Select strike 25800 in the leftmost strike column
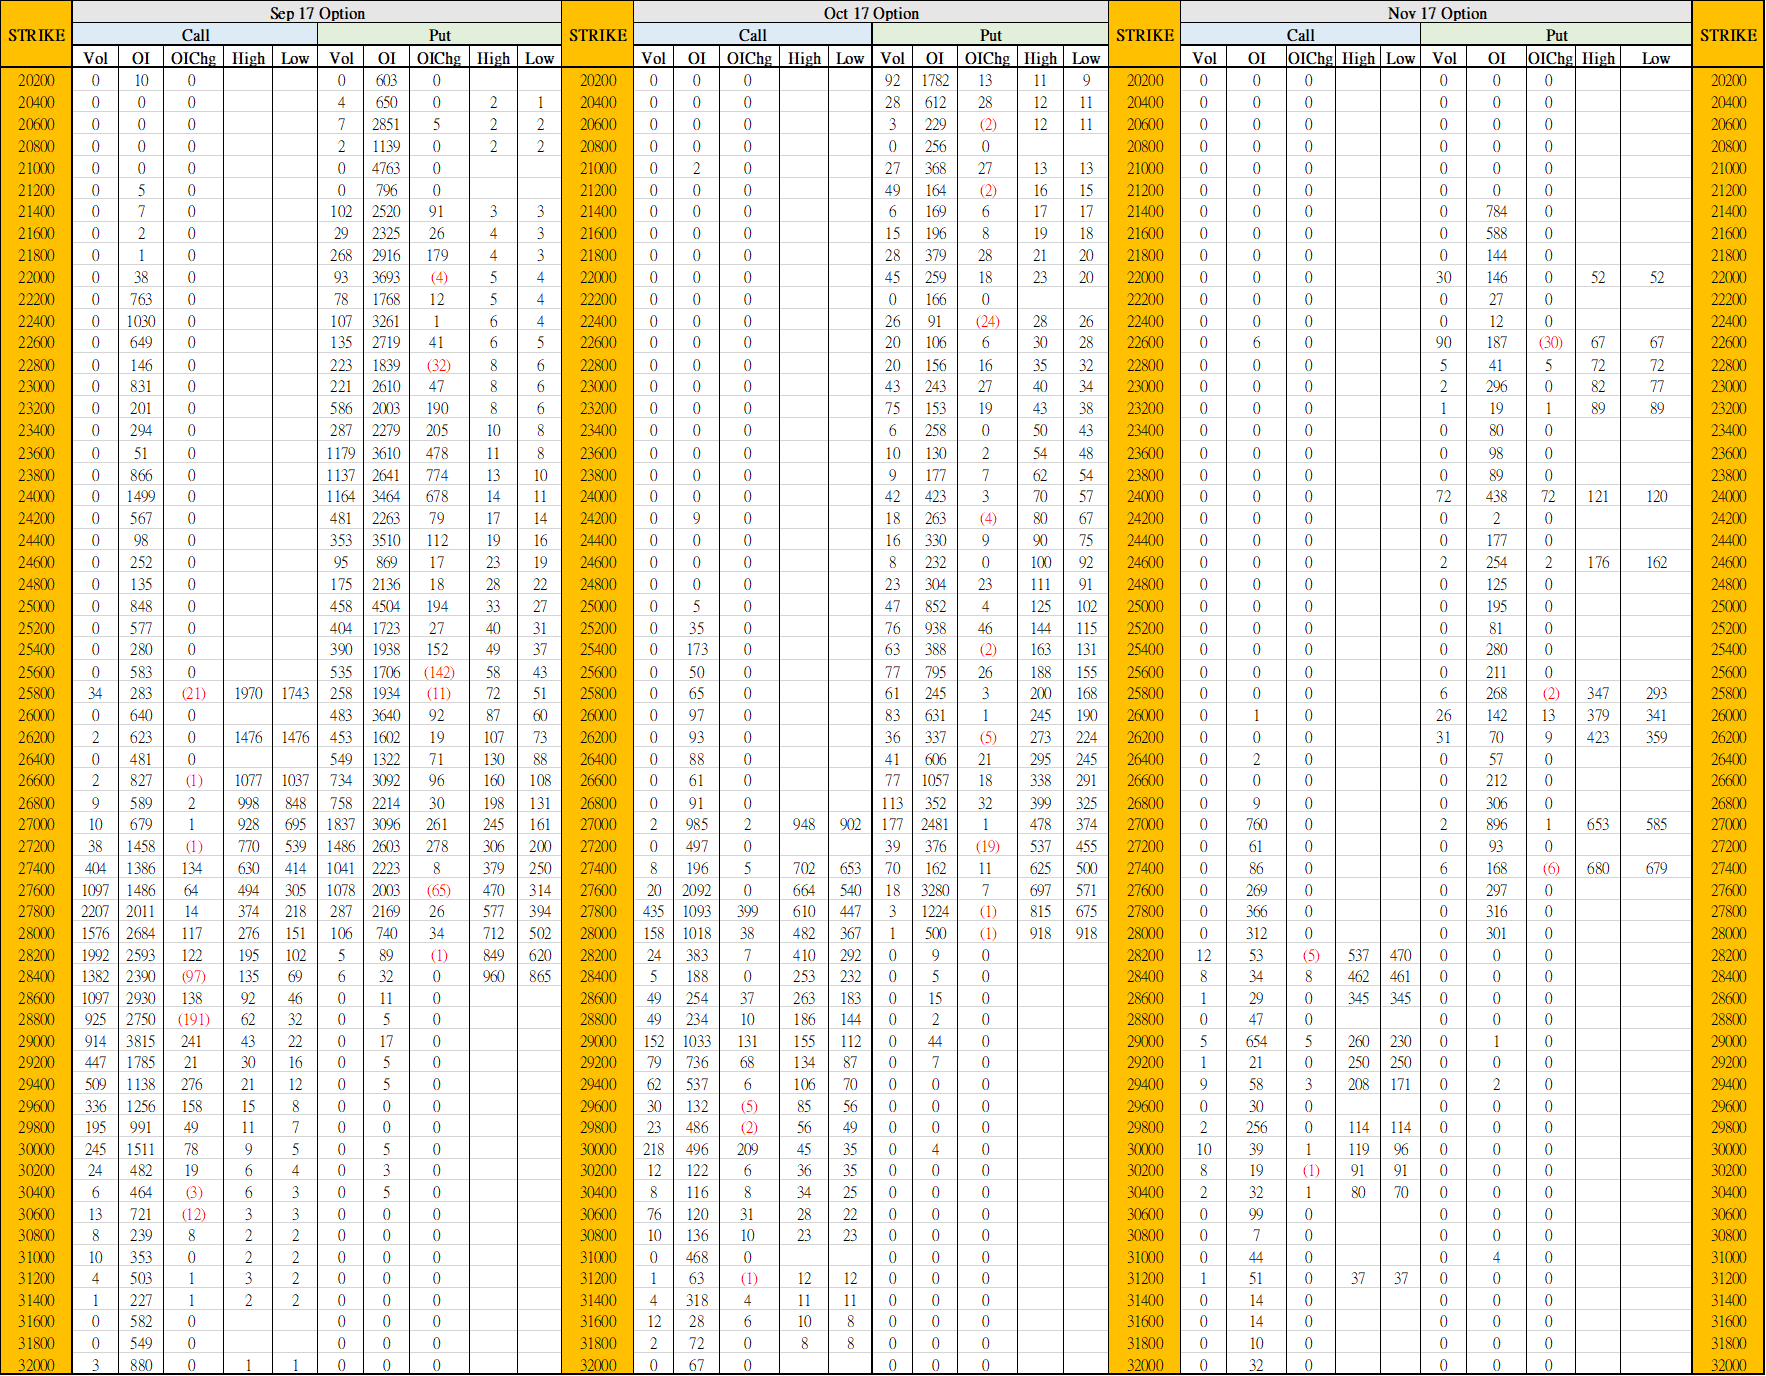Screen dimensions: 1766x1376 point(36,693)
